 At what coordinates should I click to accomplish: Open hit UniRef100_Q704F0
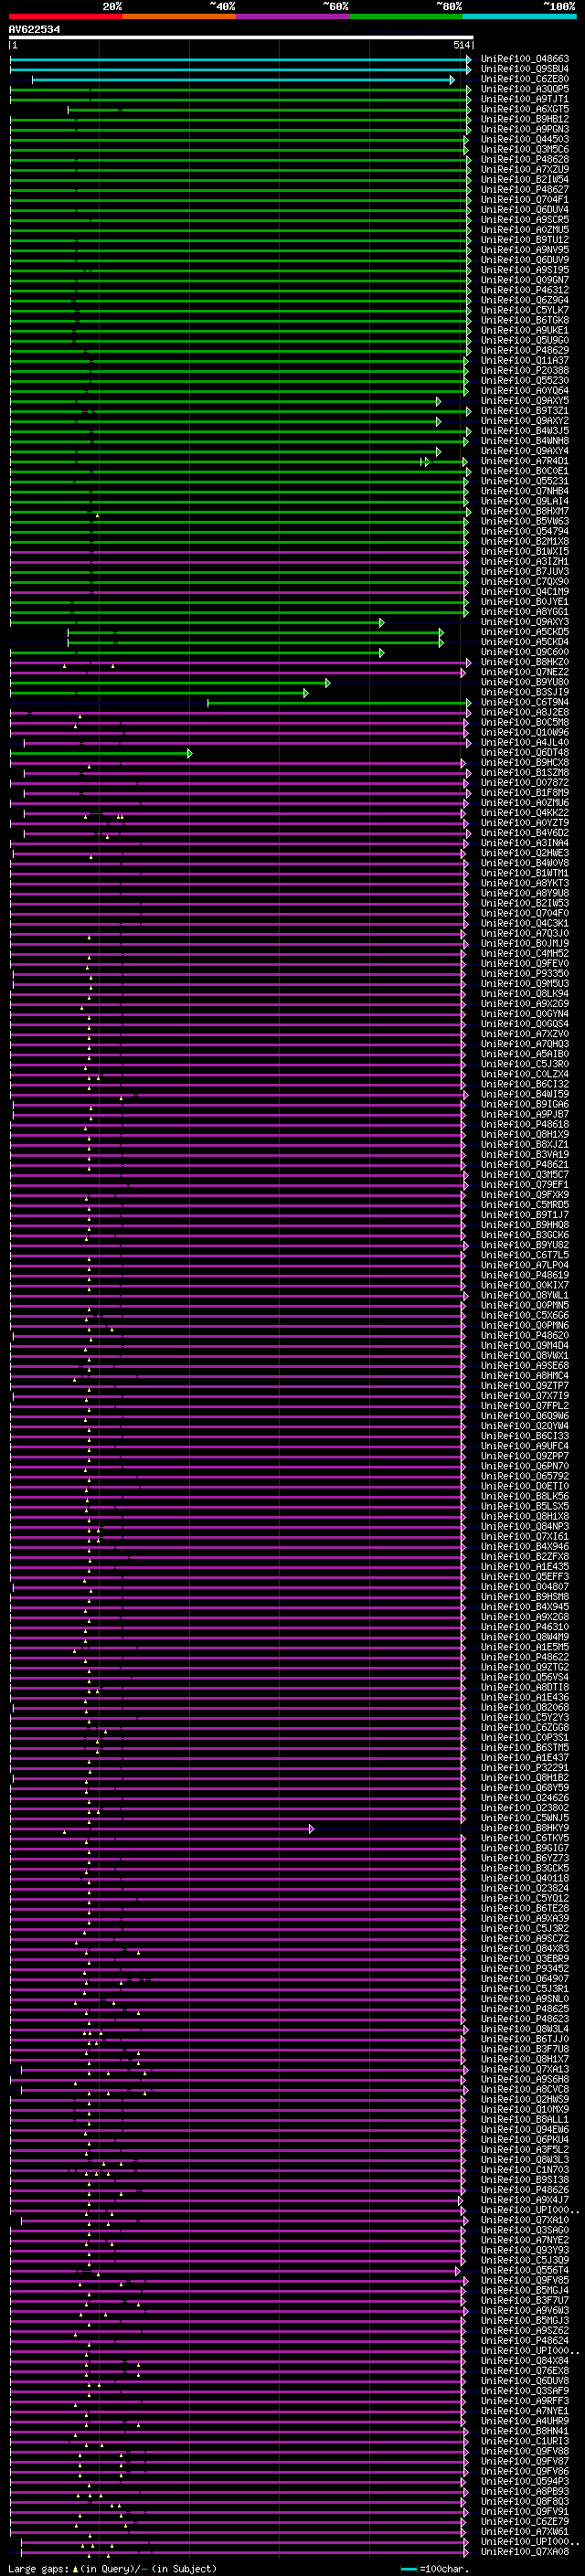pos(525,913)
